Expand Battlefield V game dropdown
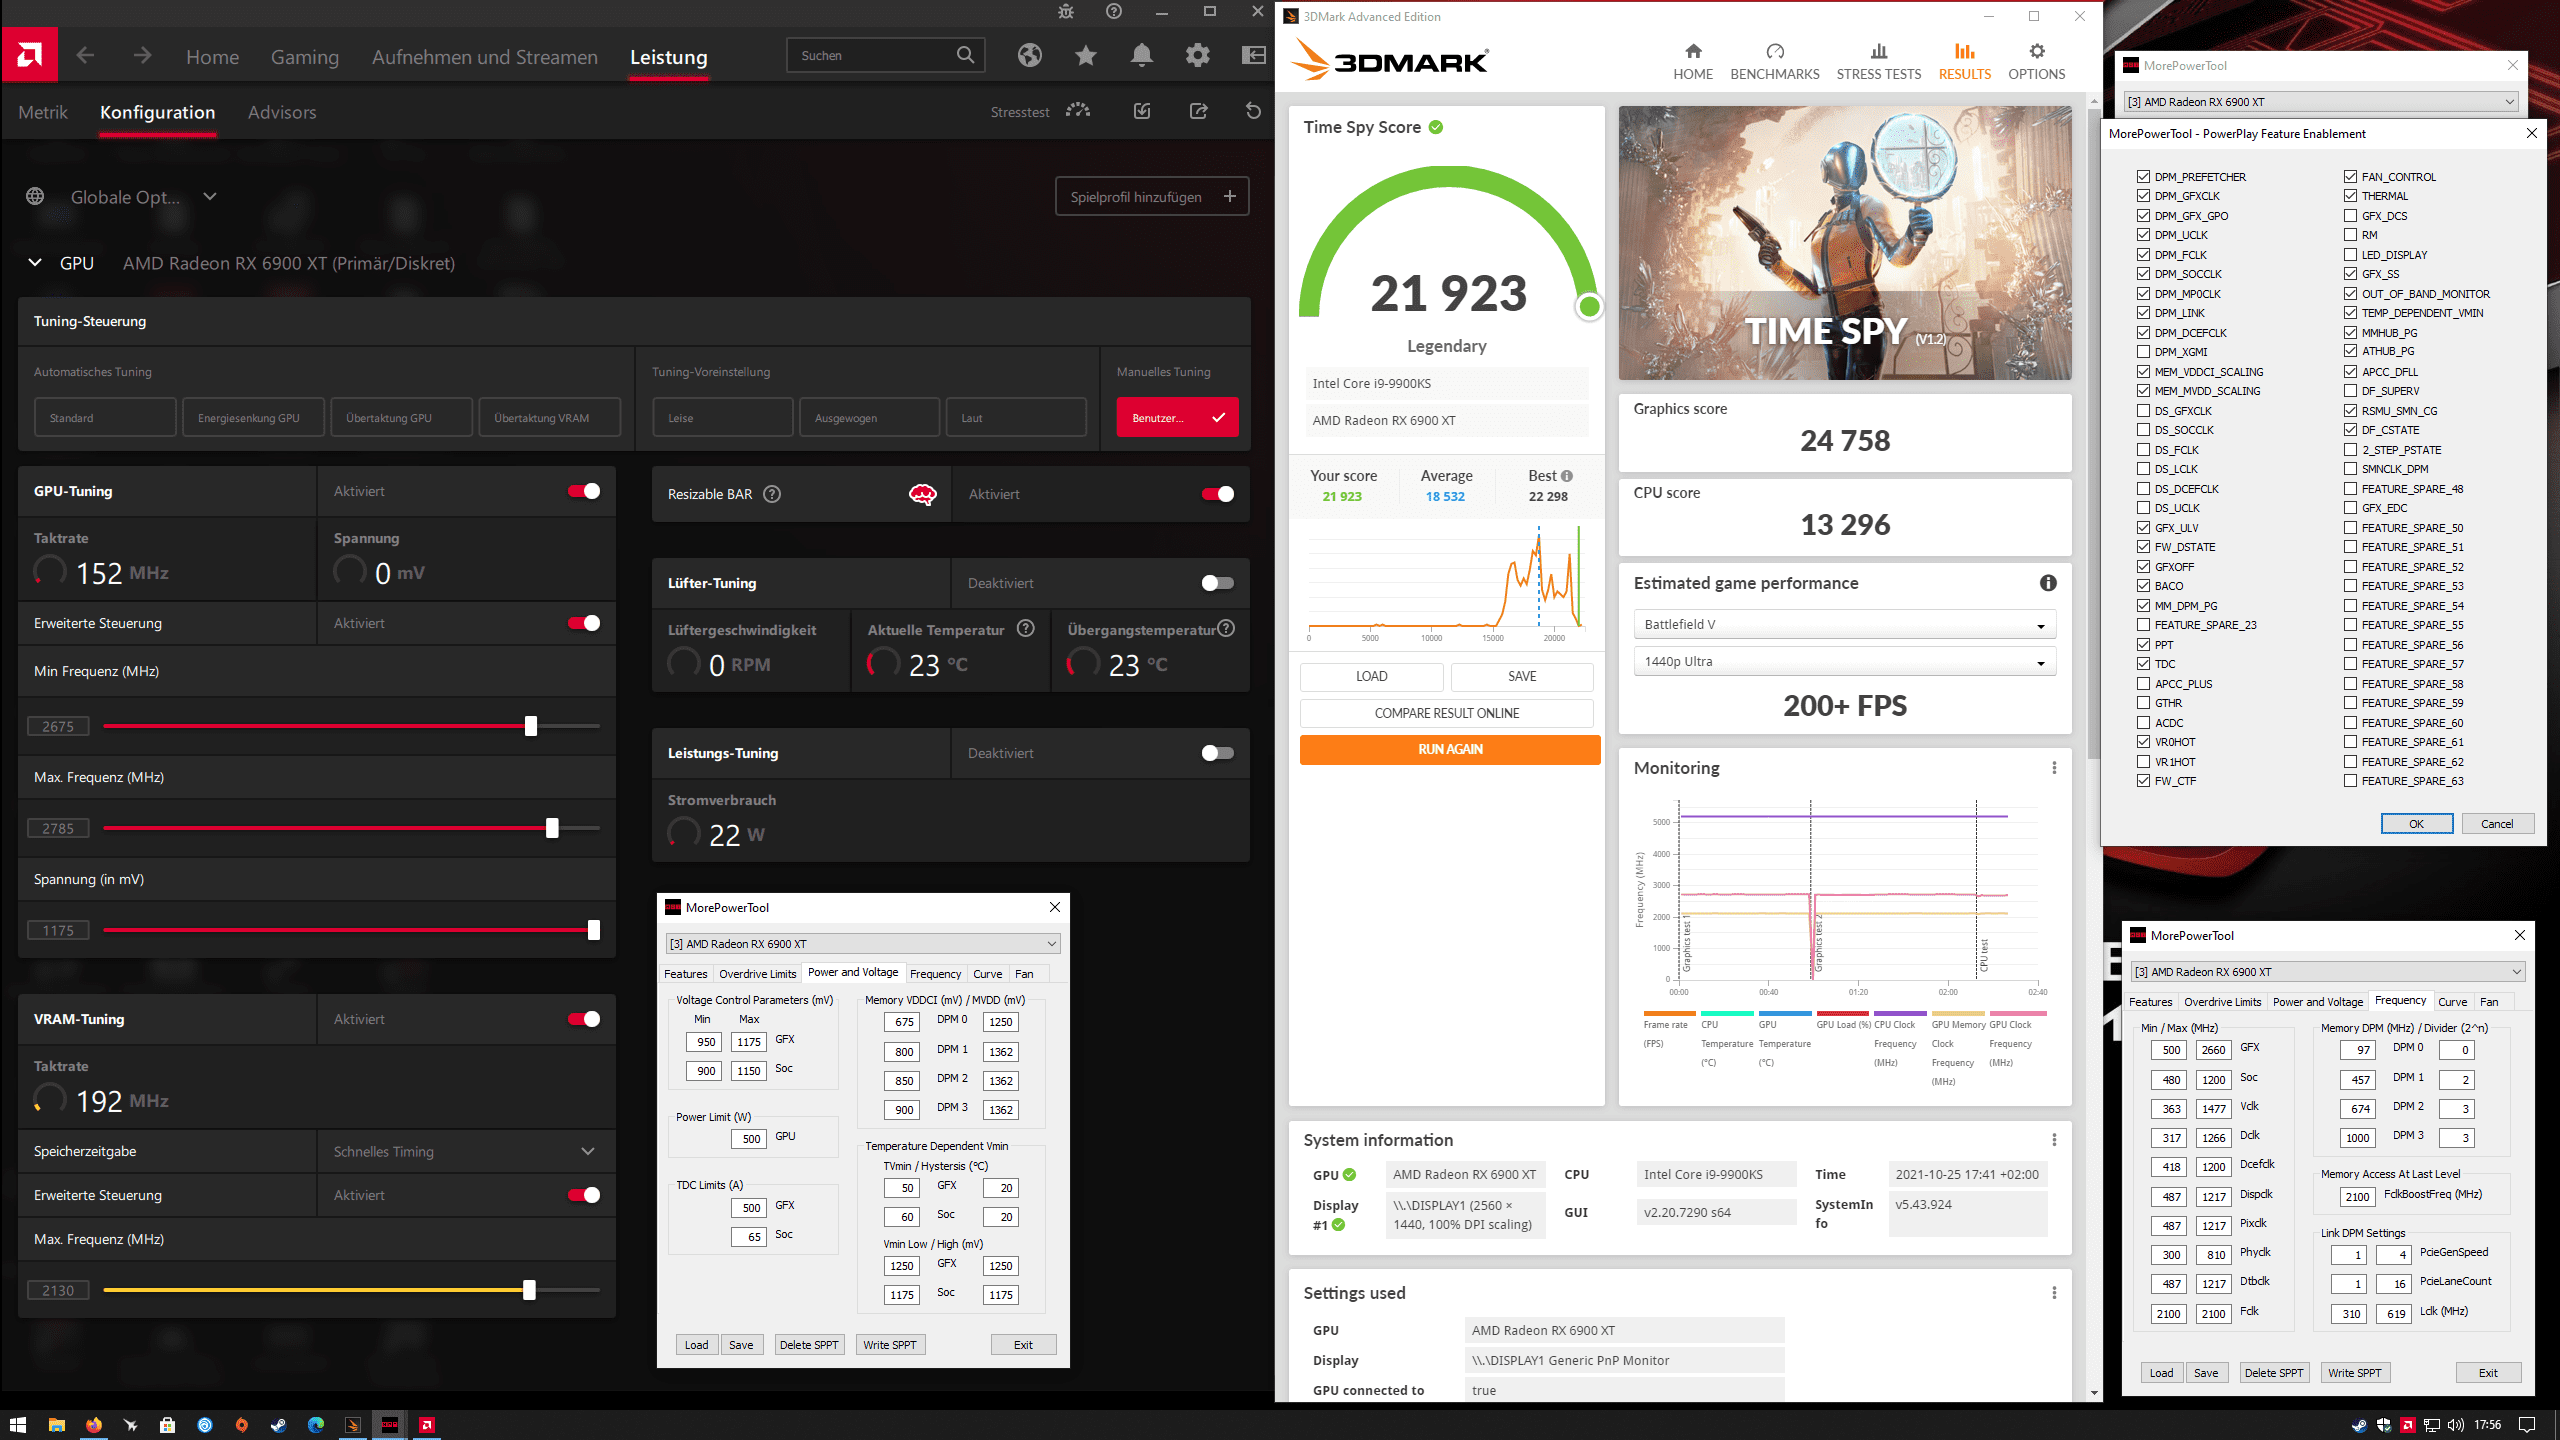Viewport: 2560px width, 1440px height. 1844,625
